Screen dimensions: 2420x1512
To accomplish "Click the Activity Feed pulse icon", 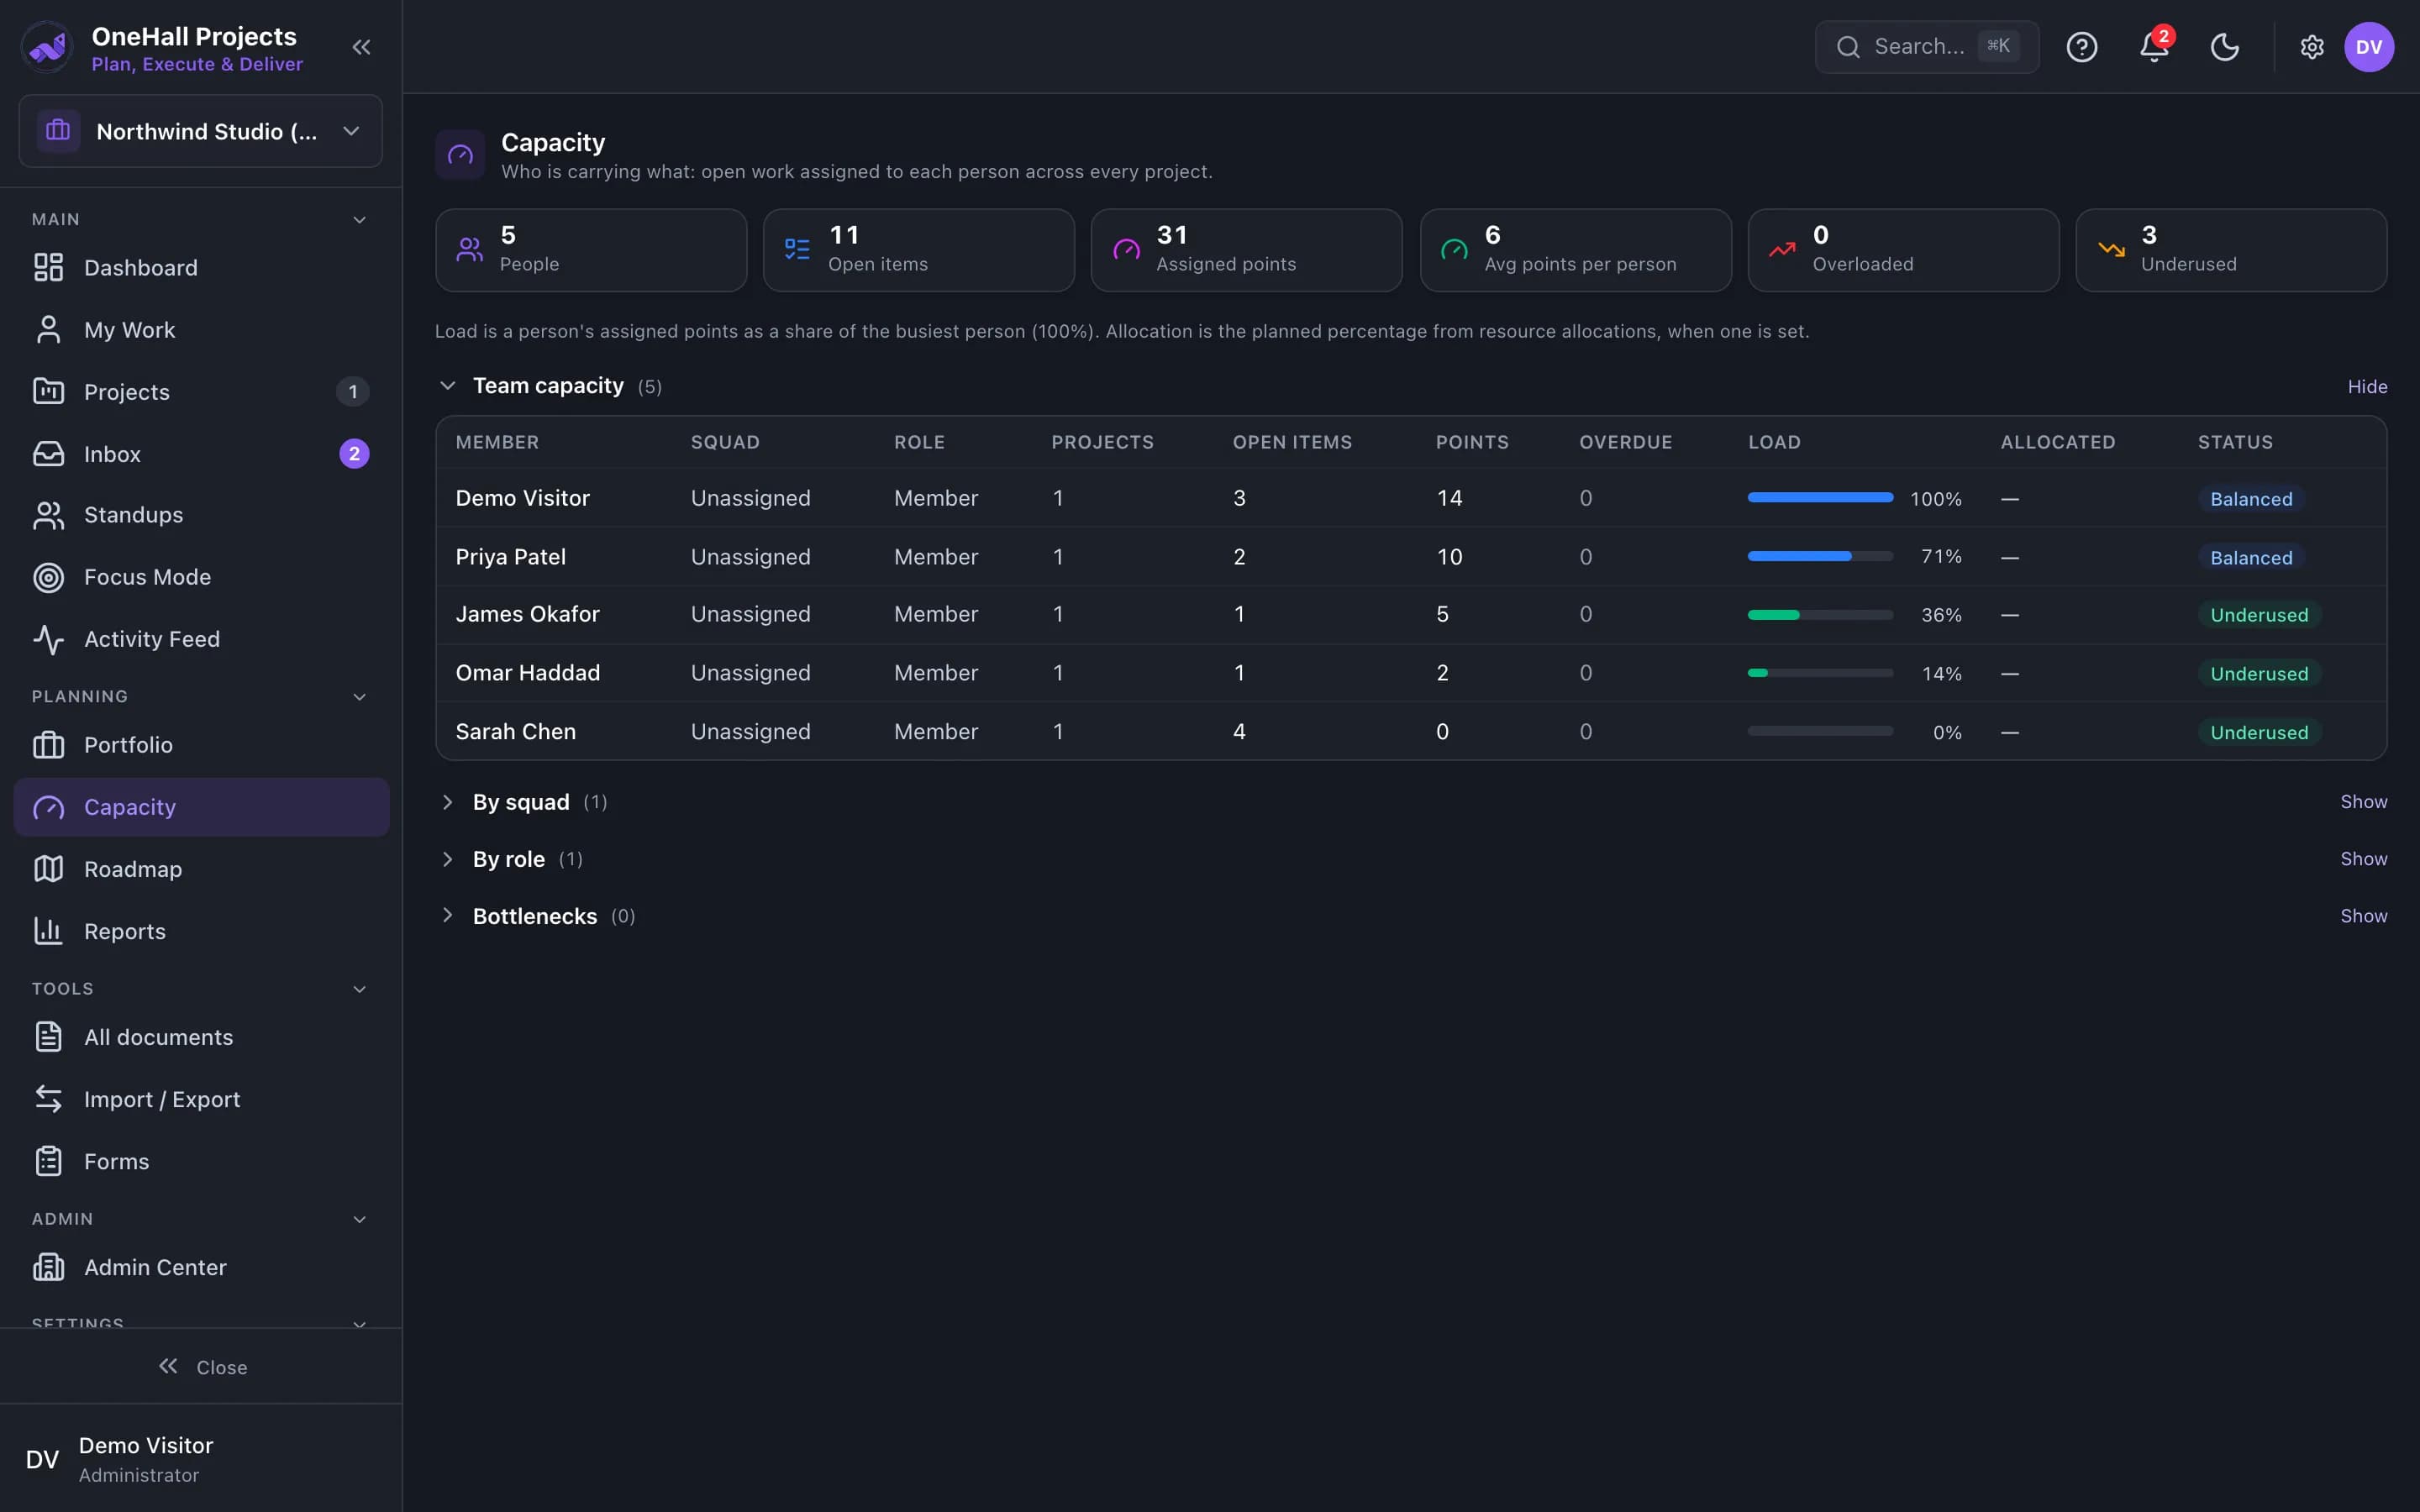I will [x=48, y=639].
